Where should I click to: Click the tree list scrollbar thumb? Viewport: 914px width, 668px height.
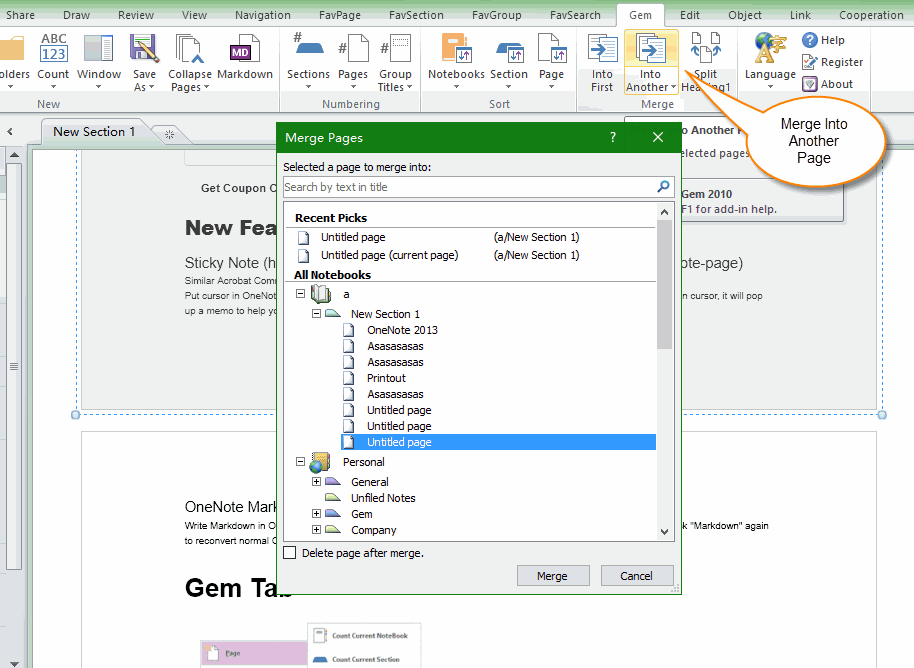click(x=664, y=284)
